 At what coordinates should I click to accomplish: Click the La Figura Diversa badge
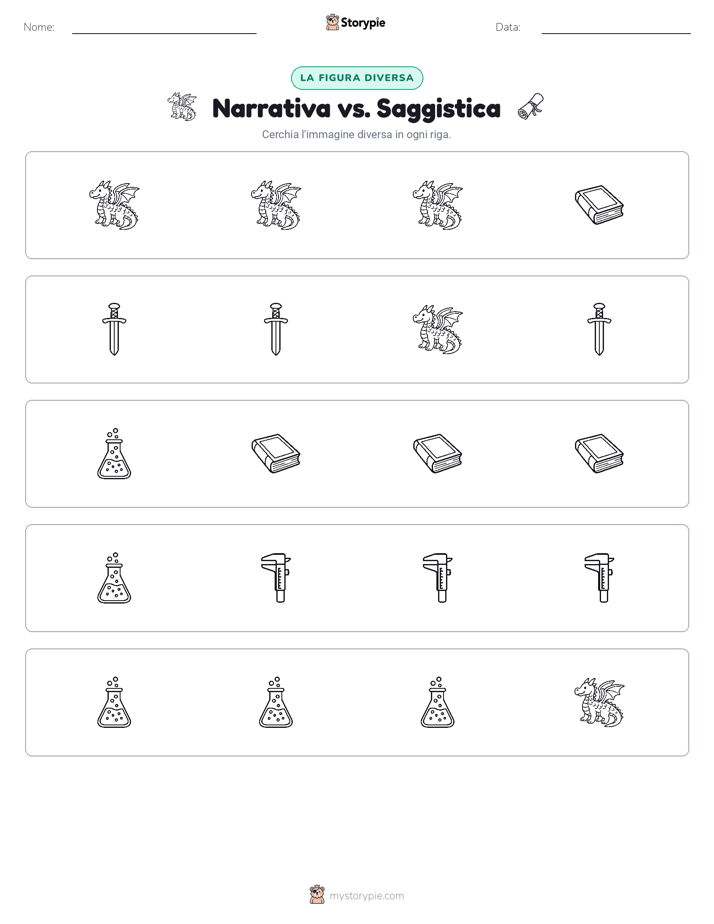(357, 78)
